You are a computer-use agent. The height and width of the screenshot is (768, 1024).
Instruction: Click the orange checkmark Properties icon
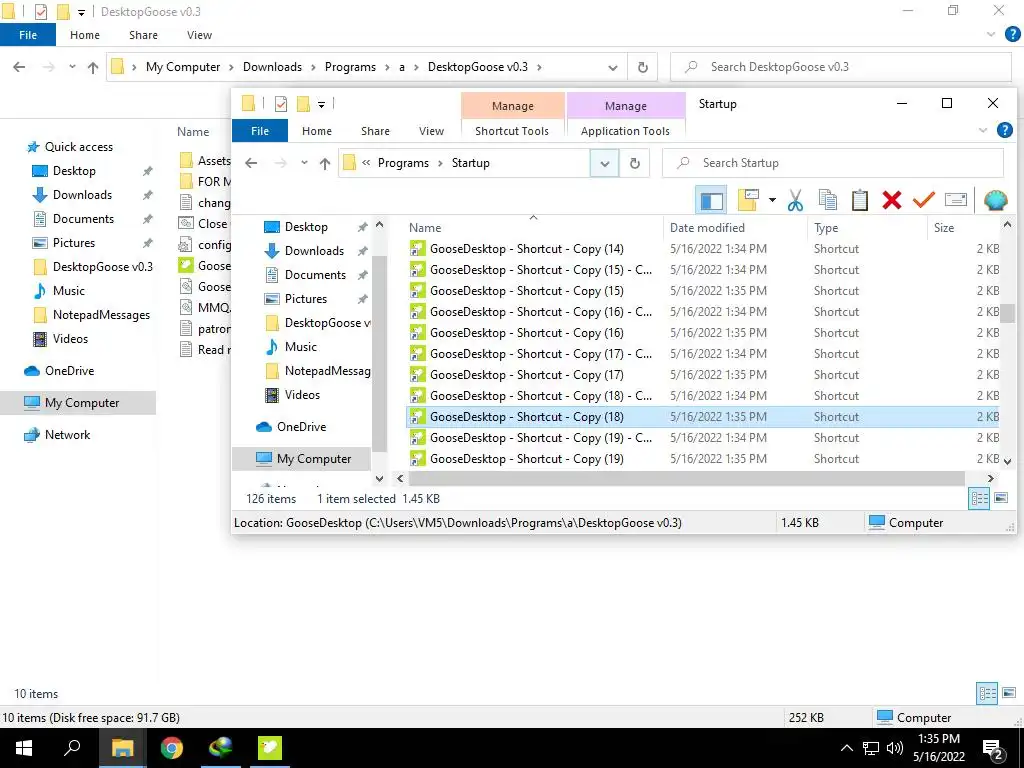point(923,200)
